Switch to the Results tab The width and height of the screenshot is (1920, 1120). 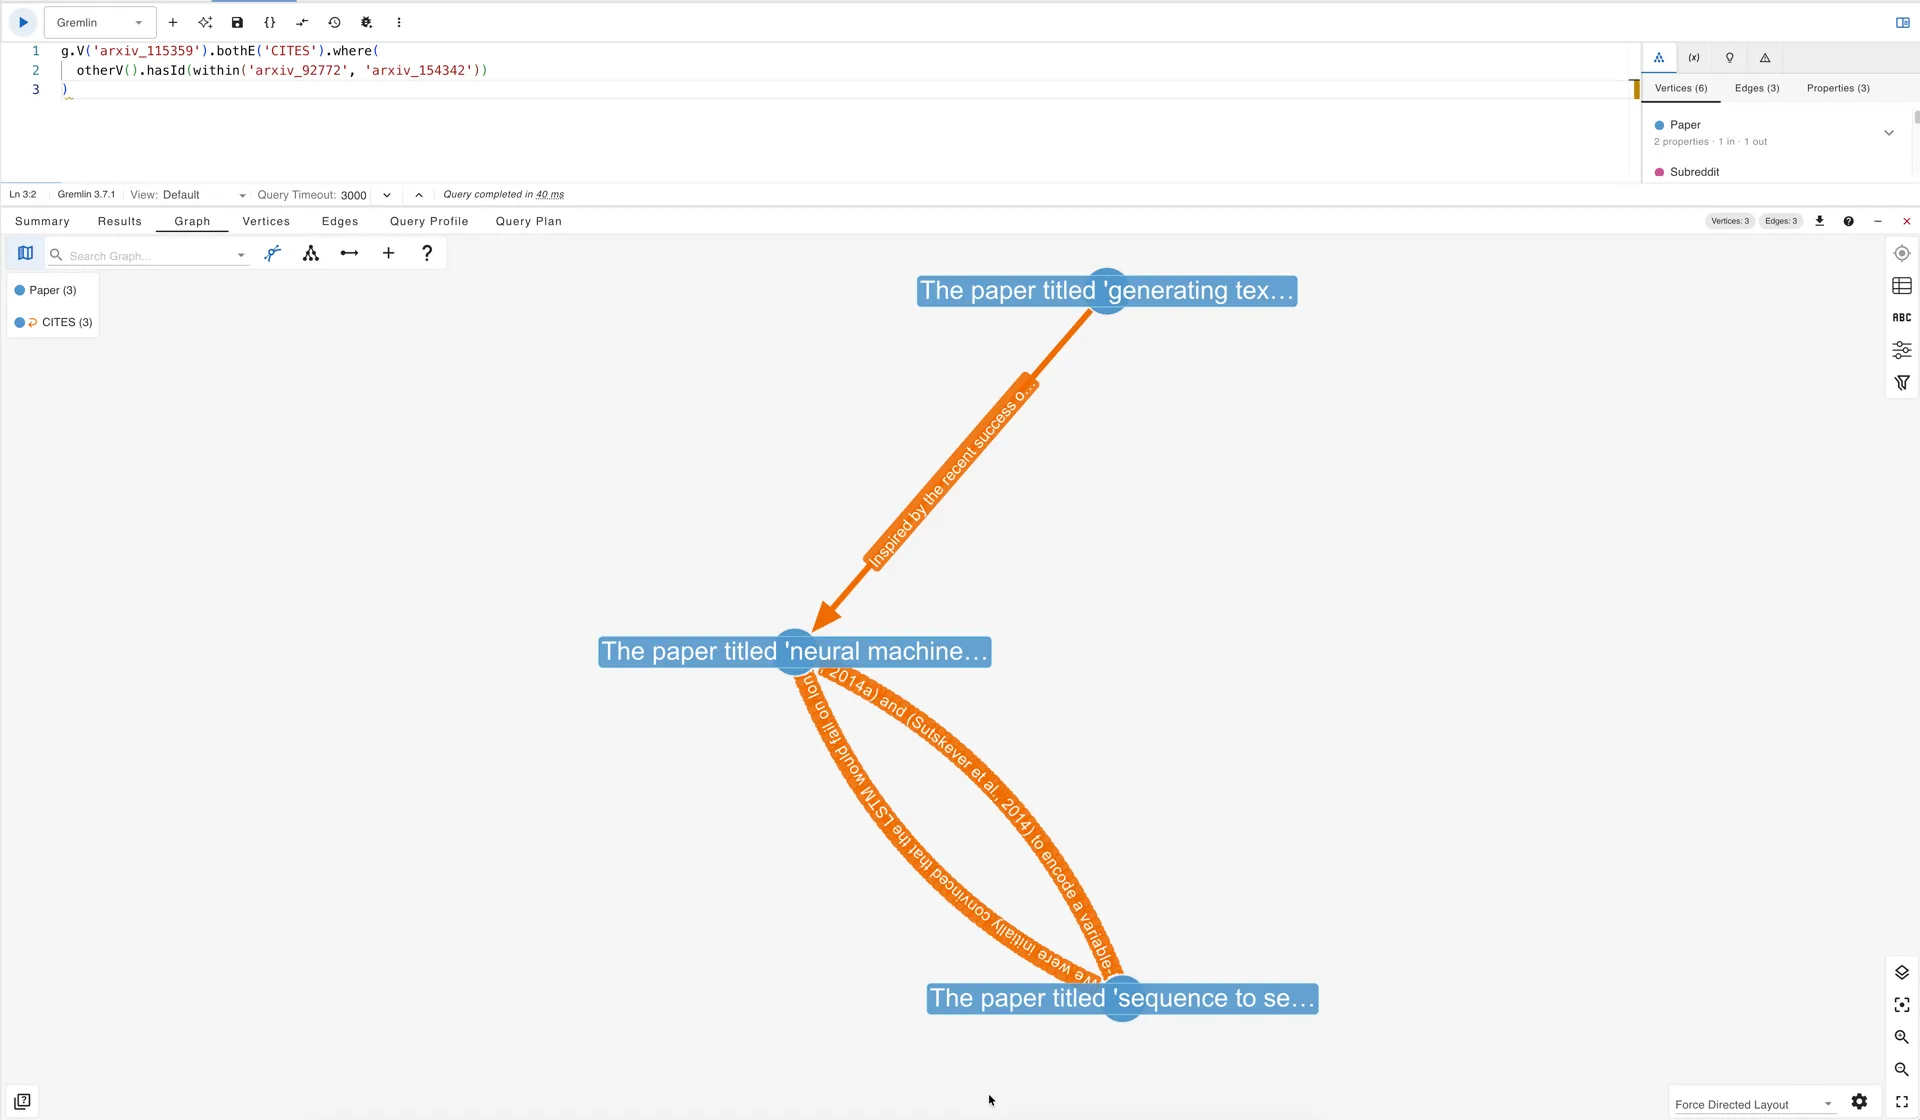pyautogui.click(x=120, y=221)
